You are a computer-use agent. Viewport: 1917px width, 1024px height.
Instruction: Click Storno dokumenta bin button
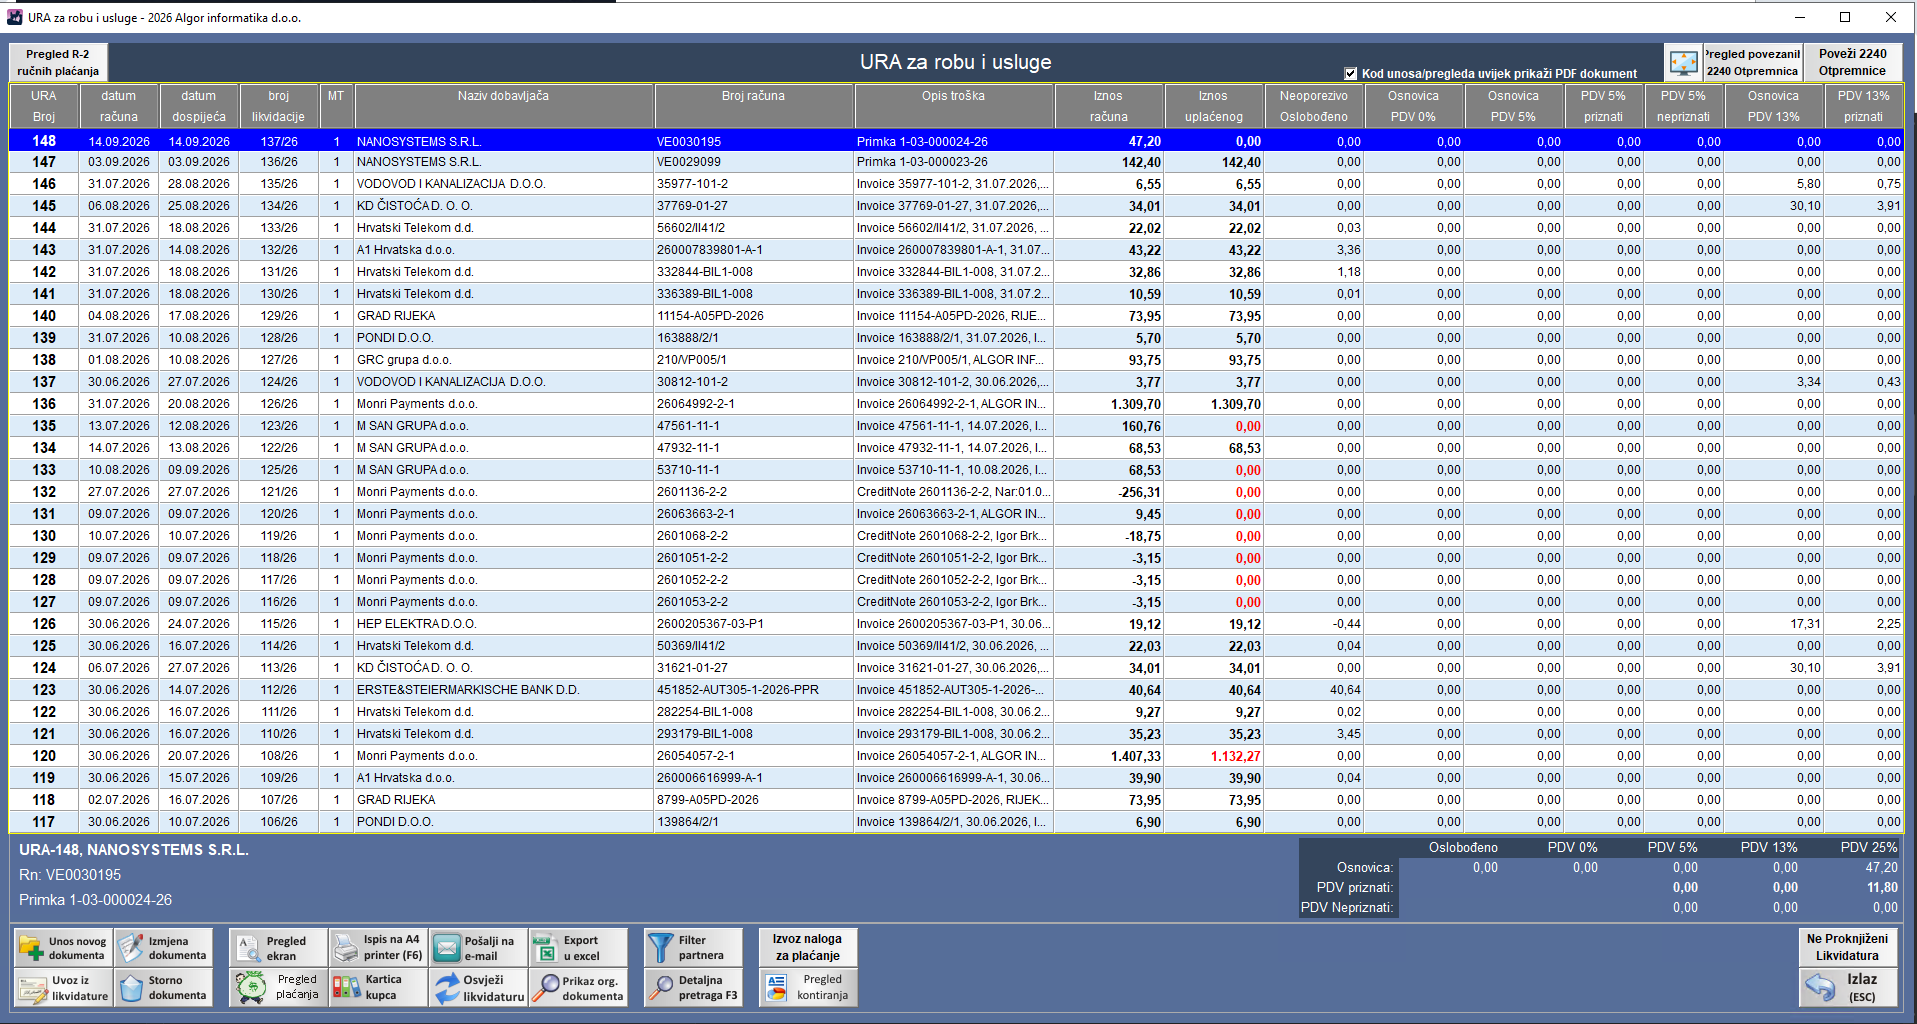click(x=163, y=987)
